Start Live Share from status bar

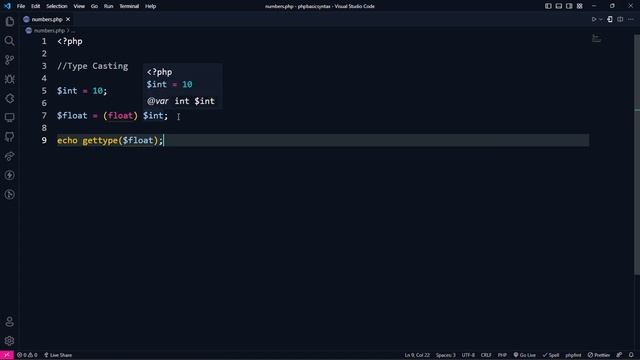point(58,355)
